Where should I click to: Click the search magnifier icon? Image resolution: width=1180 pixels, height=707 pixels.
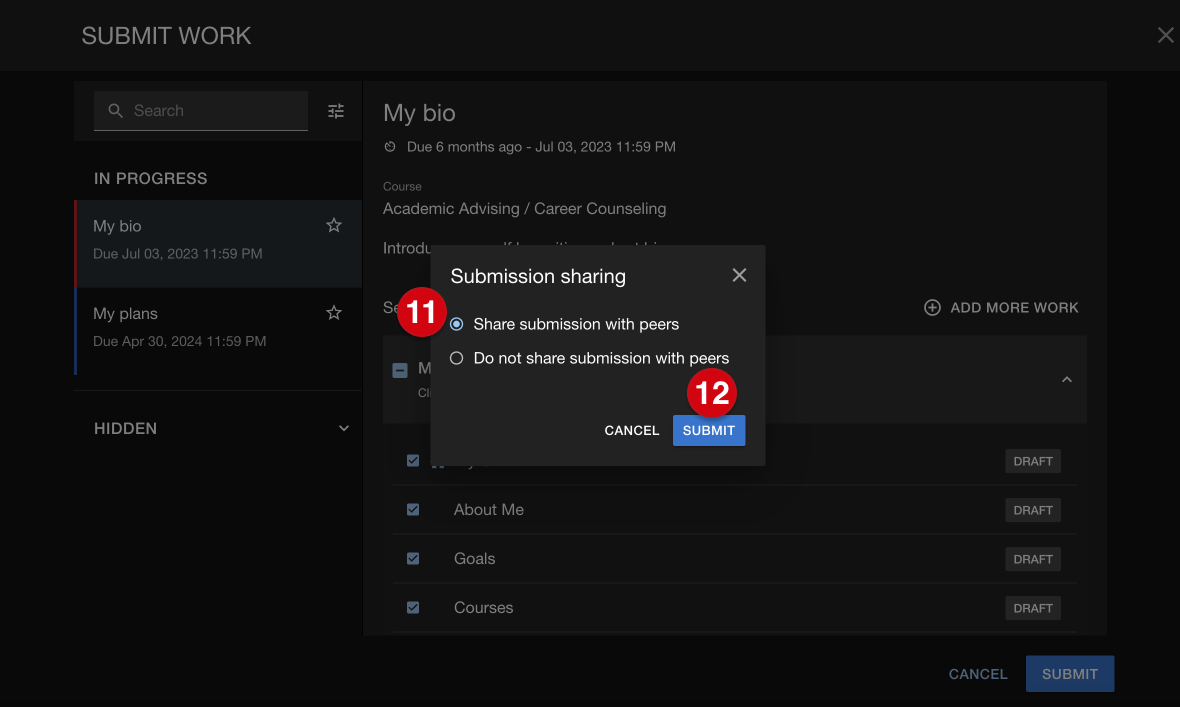tap(114, 110)
